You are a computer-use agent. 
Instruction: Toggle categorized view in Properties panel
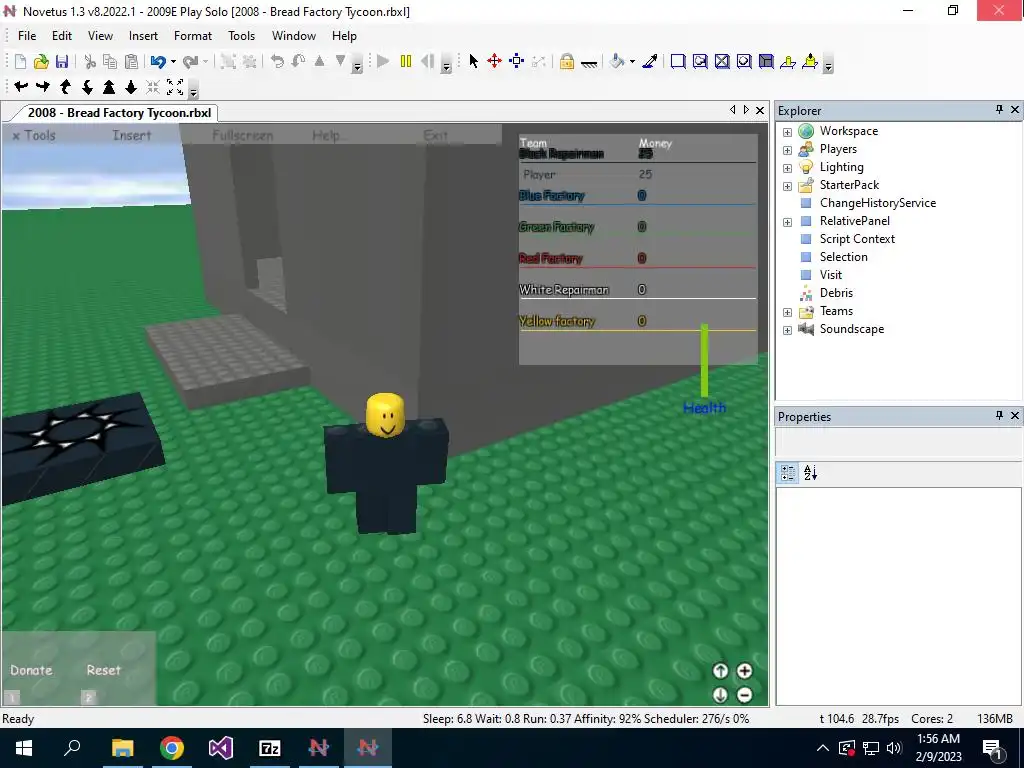[x=788, y=473]
